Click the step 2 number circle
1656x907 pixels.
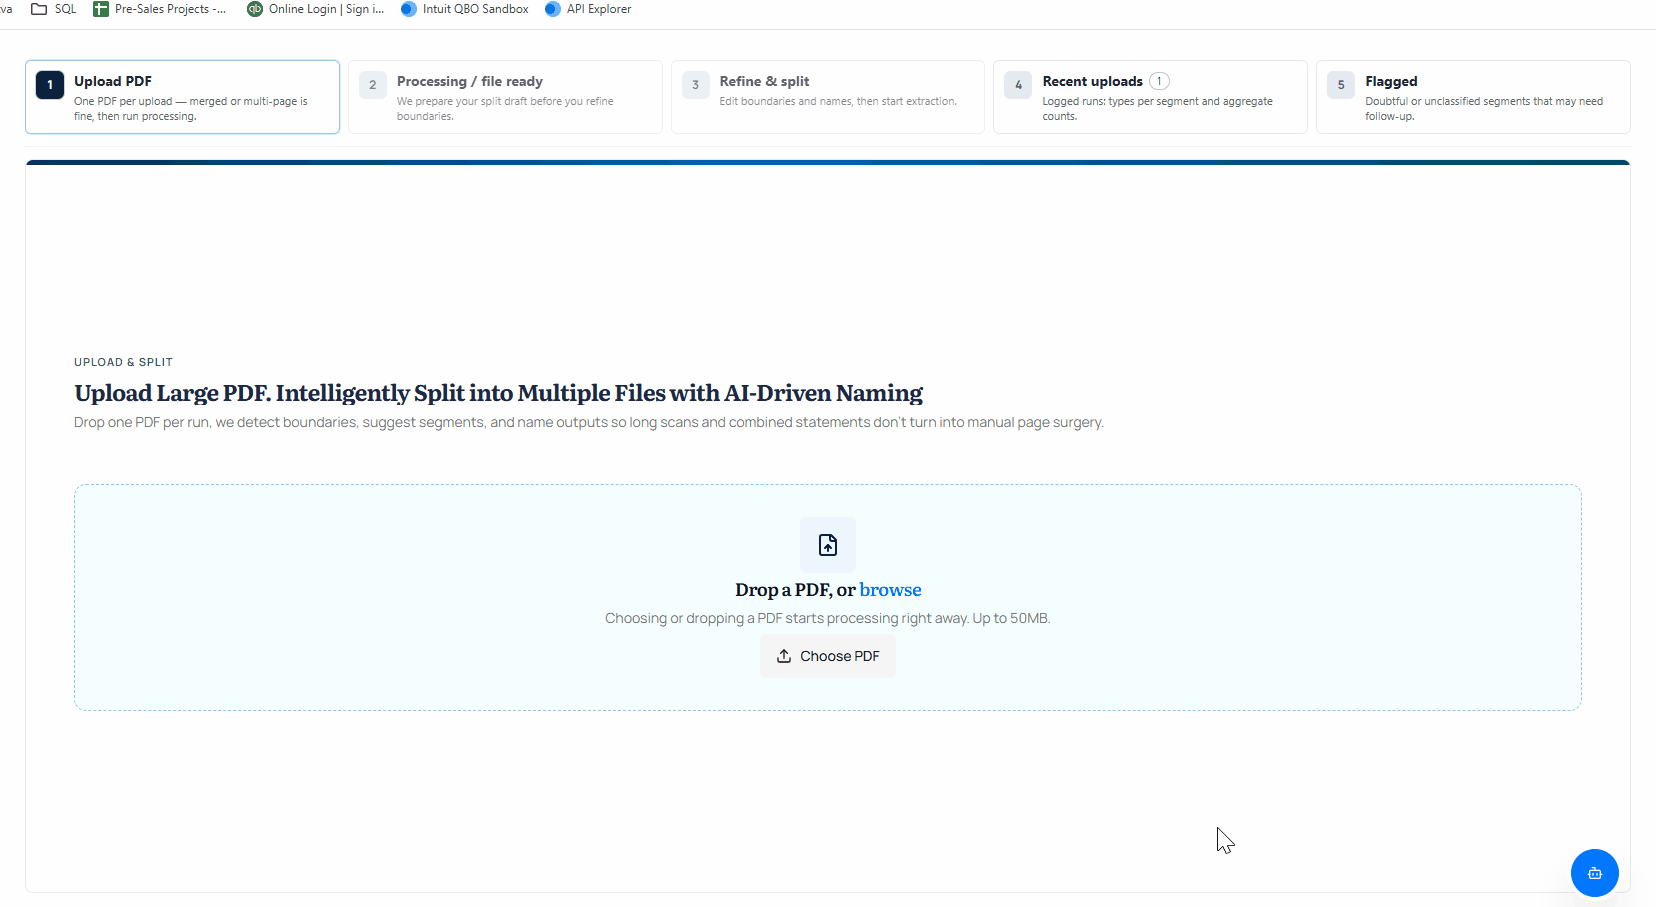(372, 84)
